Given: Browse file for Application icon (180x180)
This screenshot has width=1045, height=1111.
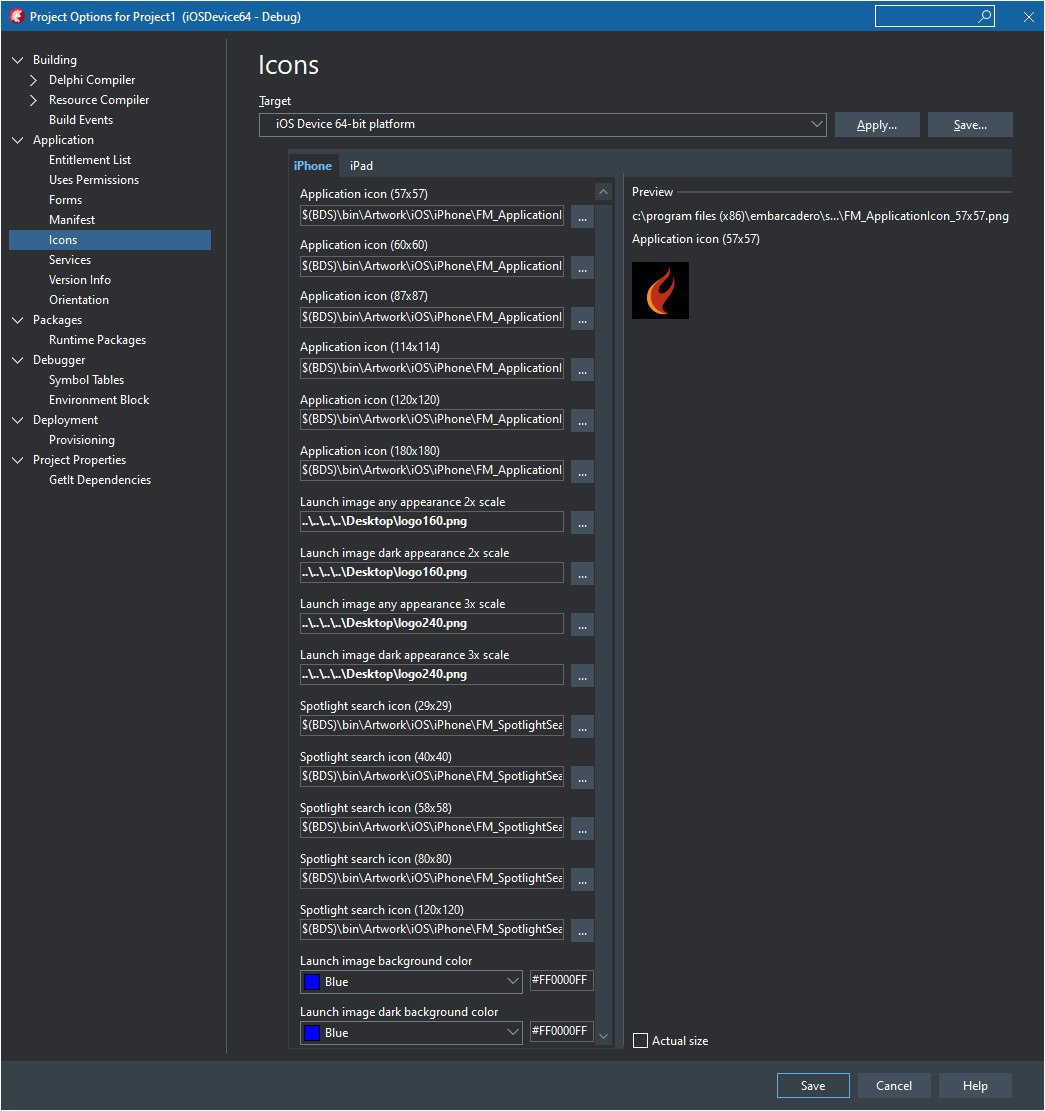Looking at the screenshot, I should pos(582,472).
